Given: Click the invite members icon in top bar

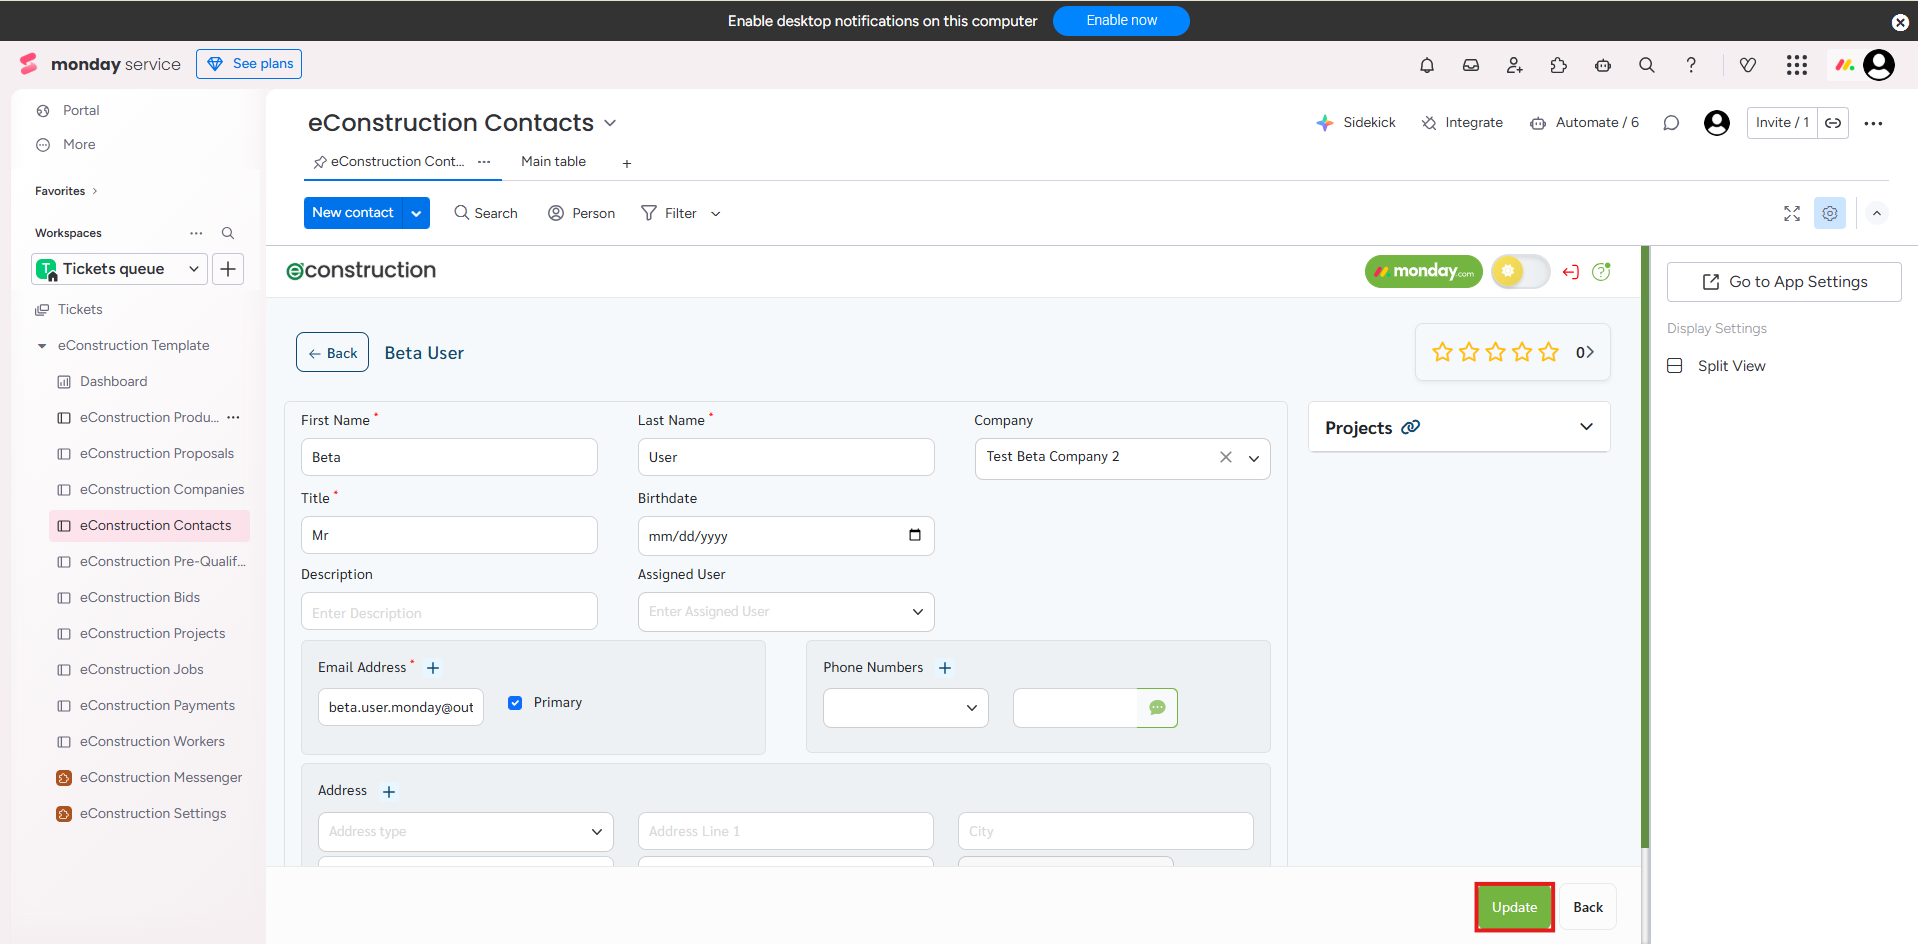Looking at the screenshot, I should click(1514, 65).
